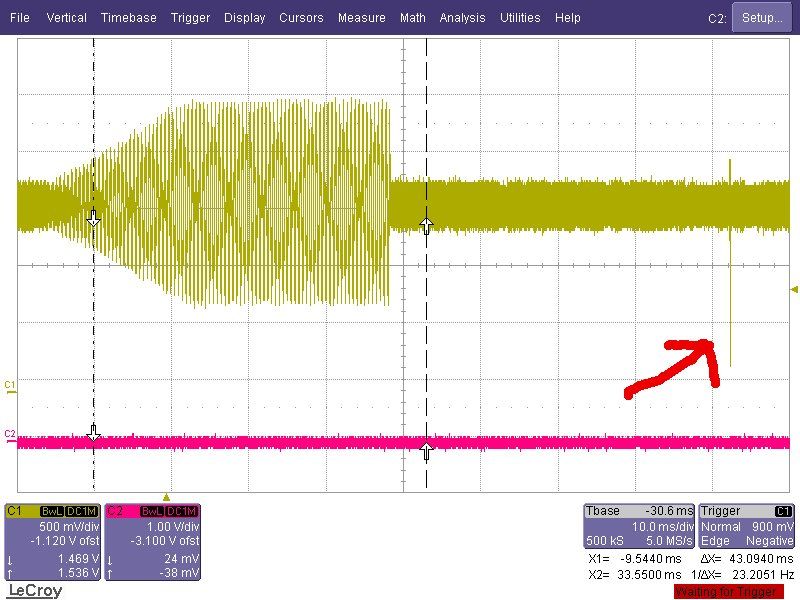Open the Timebase menu

[x=129, y=18]
